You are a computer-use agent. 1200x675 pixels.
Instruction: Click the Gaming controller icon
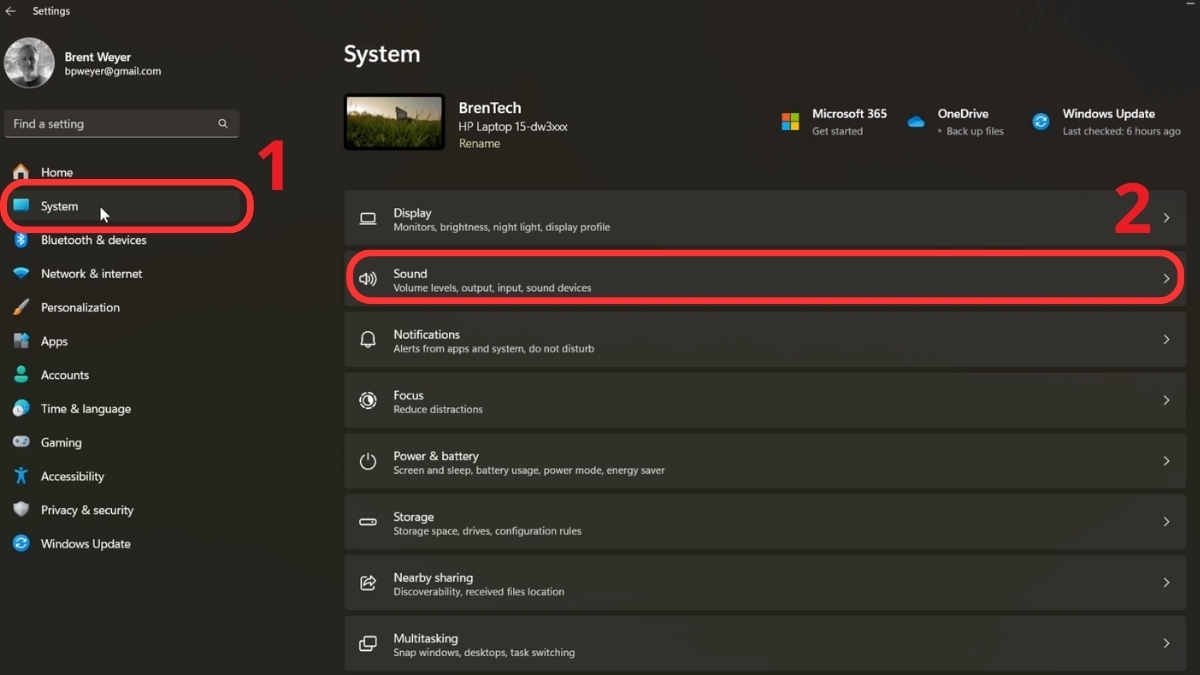(20, 442)
